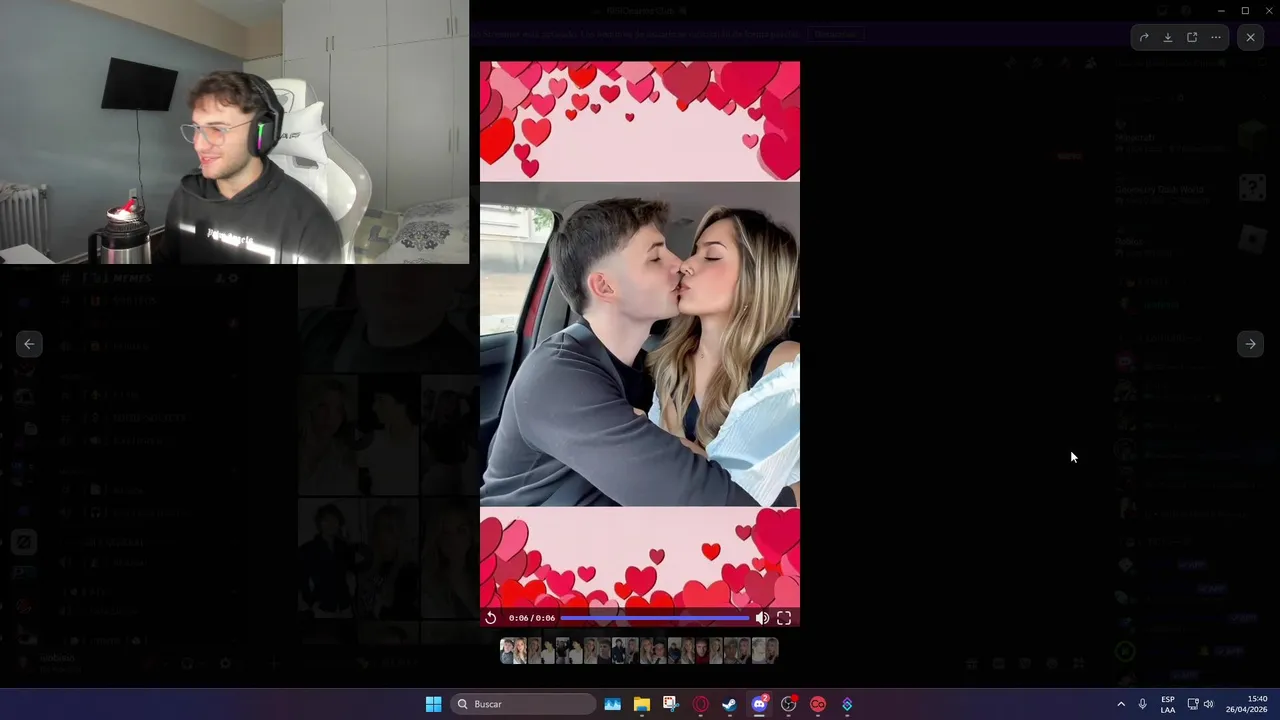Image resolution: width=1280 pixels, height=720 pixels.
Task: Mute the video with the speaker icon
Action: 762,618
